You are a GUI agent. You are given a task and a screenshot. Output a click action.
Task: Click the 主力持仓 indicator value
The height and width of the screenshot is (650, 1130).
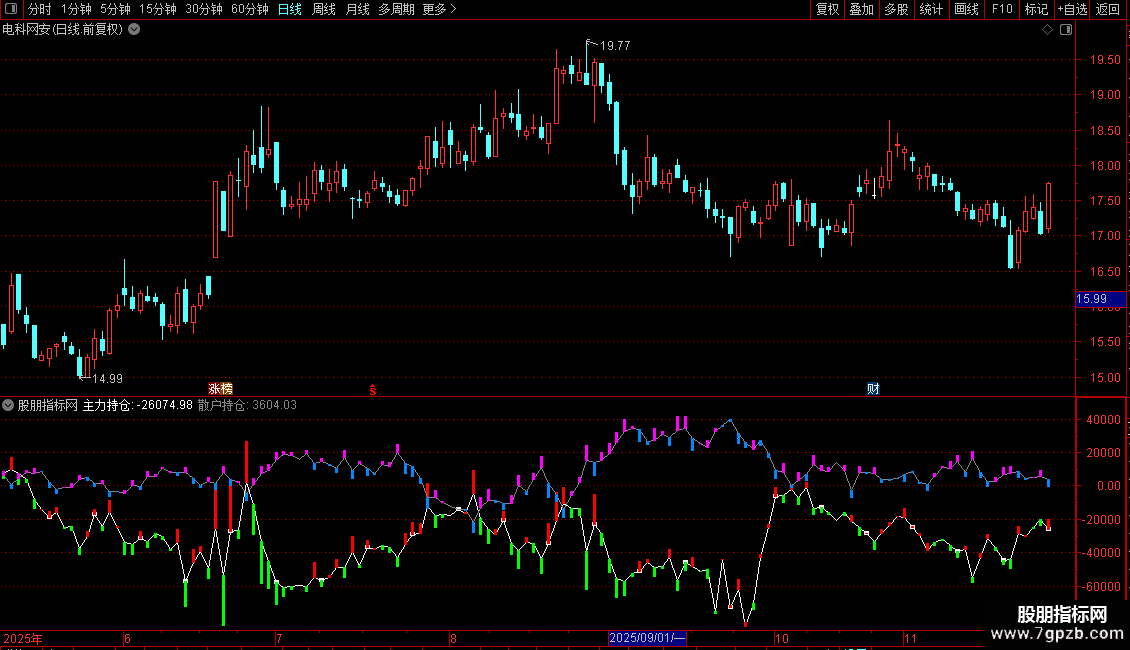[x=138, y=405]
